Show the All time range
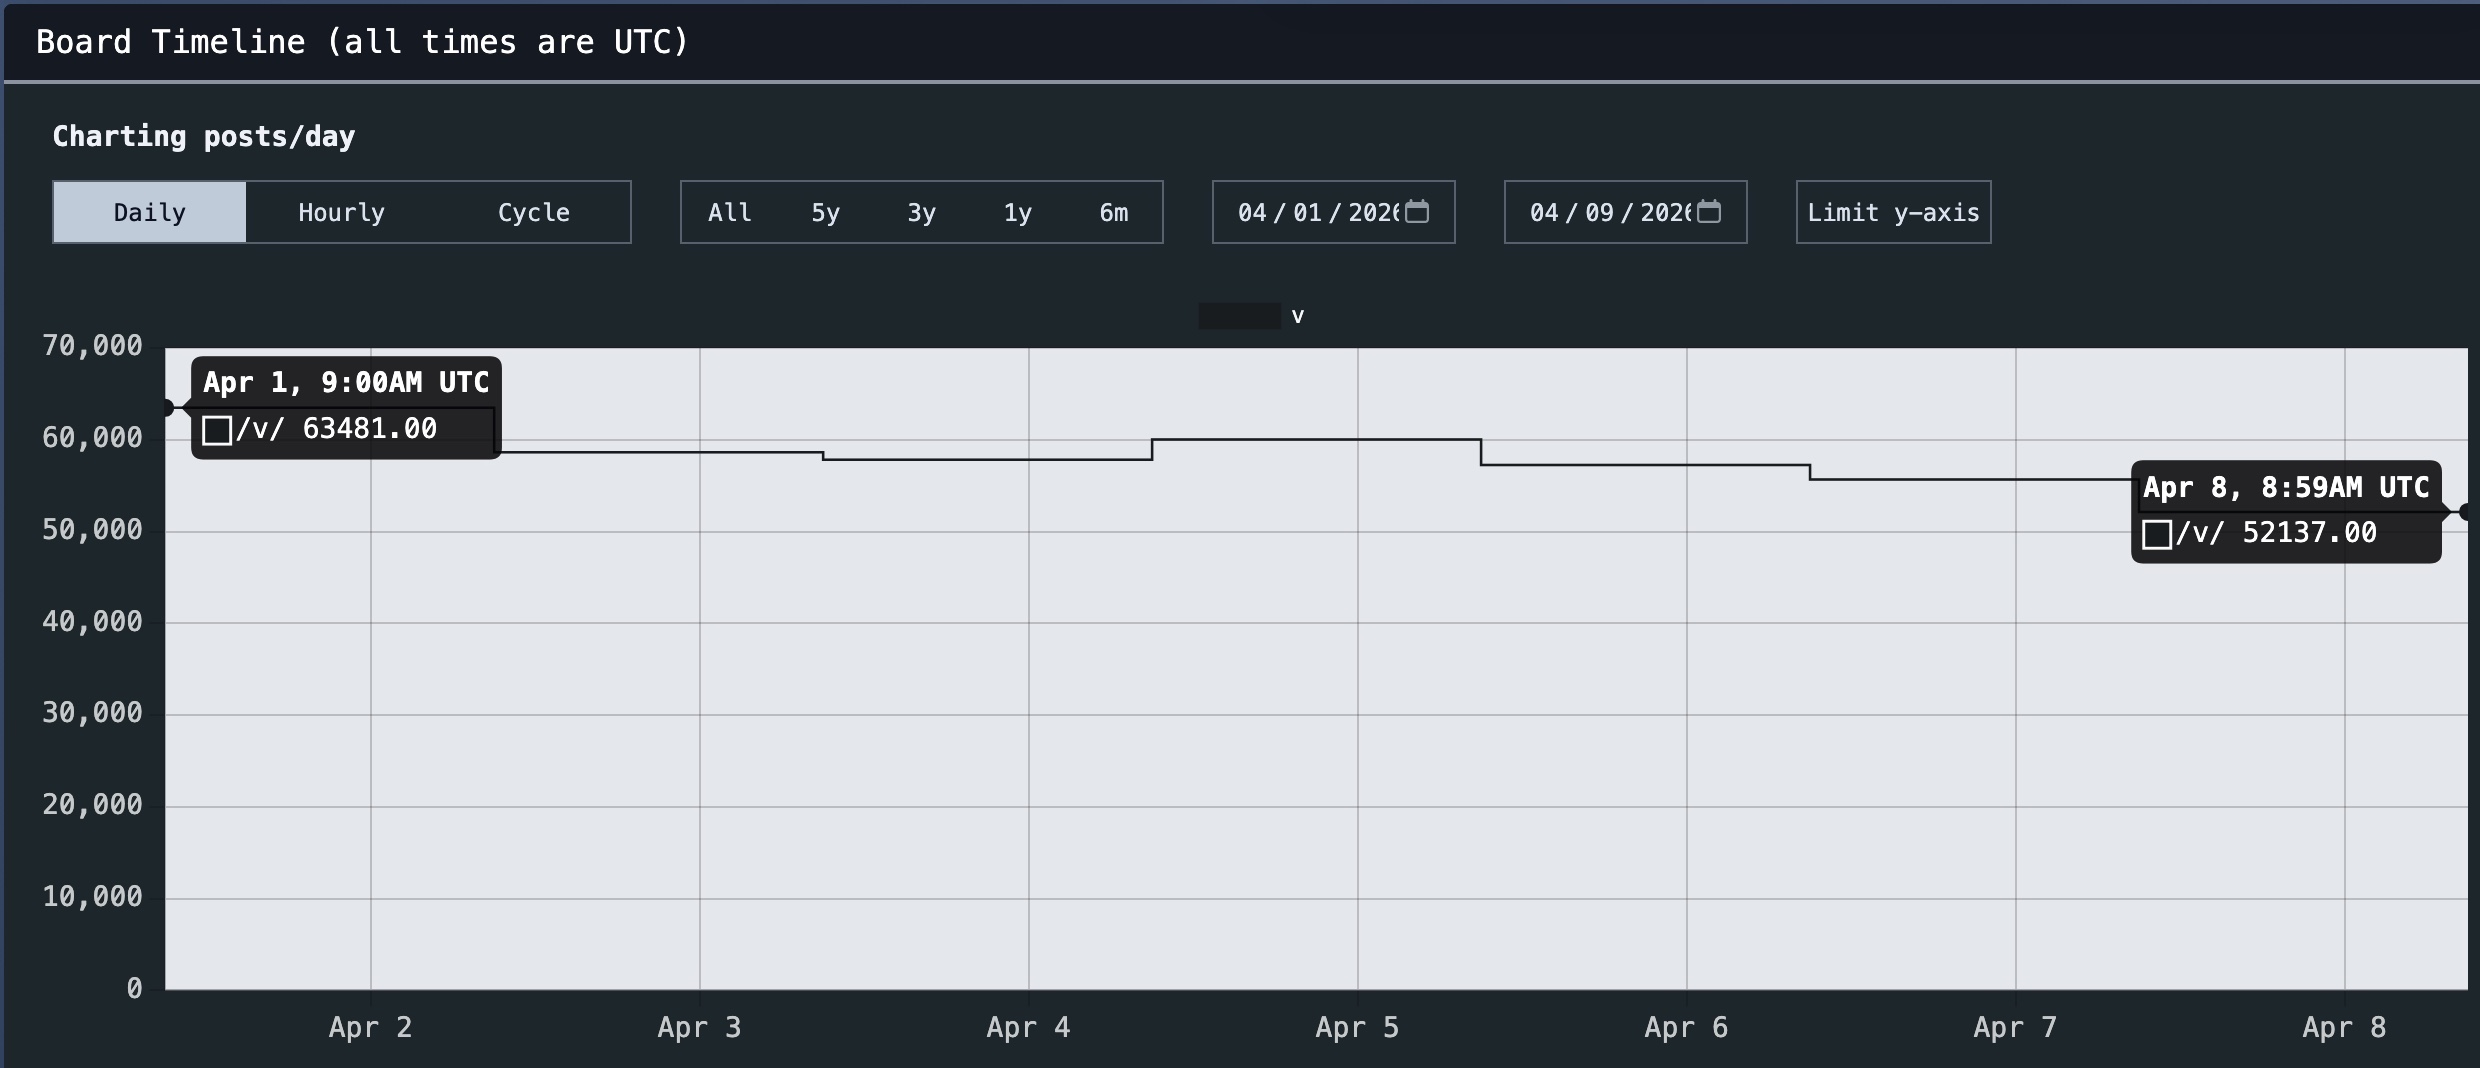Screen dimensions: 2480x1068 pos(729,212)
